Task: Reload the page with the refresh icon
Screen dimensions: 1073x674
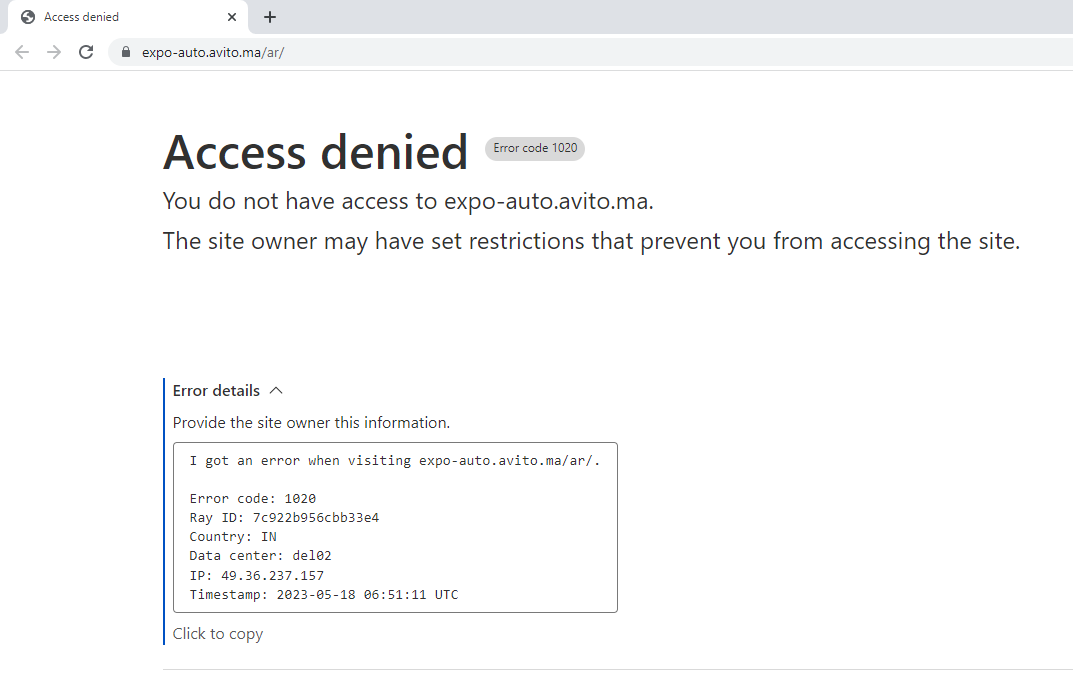Action: coord(86,52)
